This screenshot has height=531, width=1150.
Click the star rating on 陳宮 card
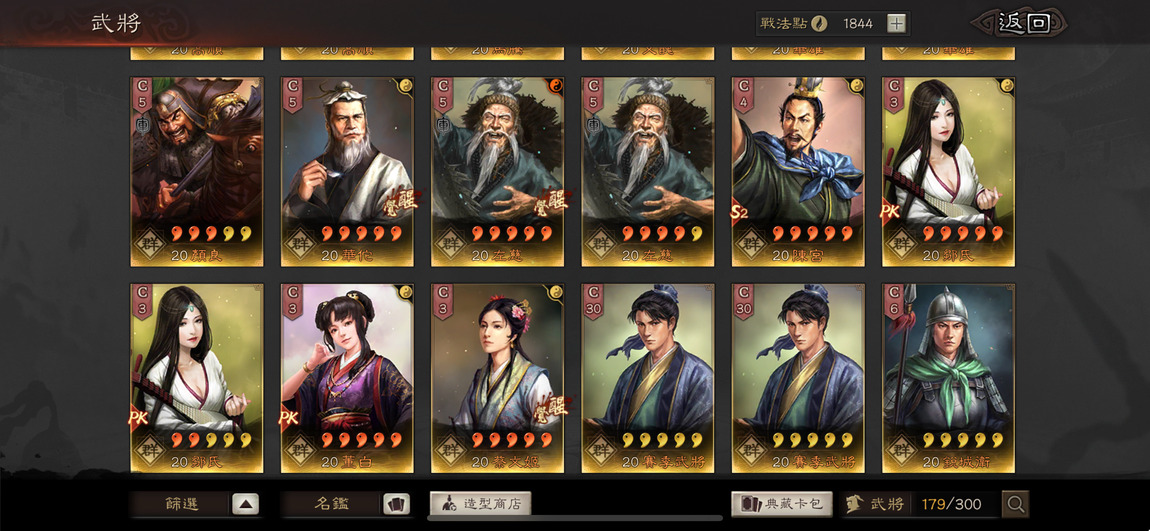pyautogui.click(x=813, y=233)
